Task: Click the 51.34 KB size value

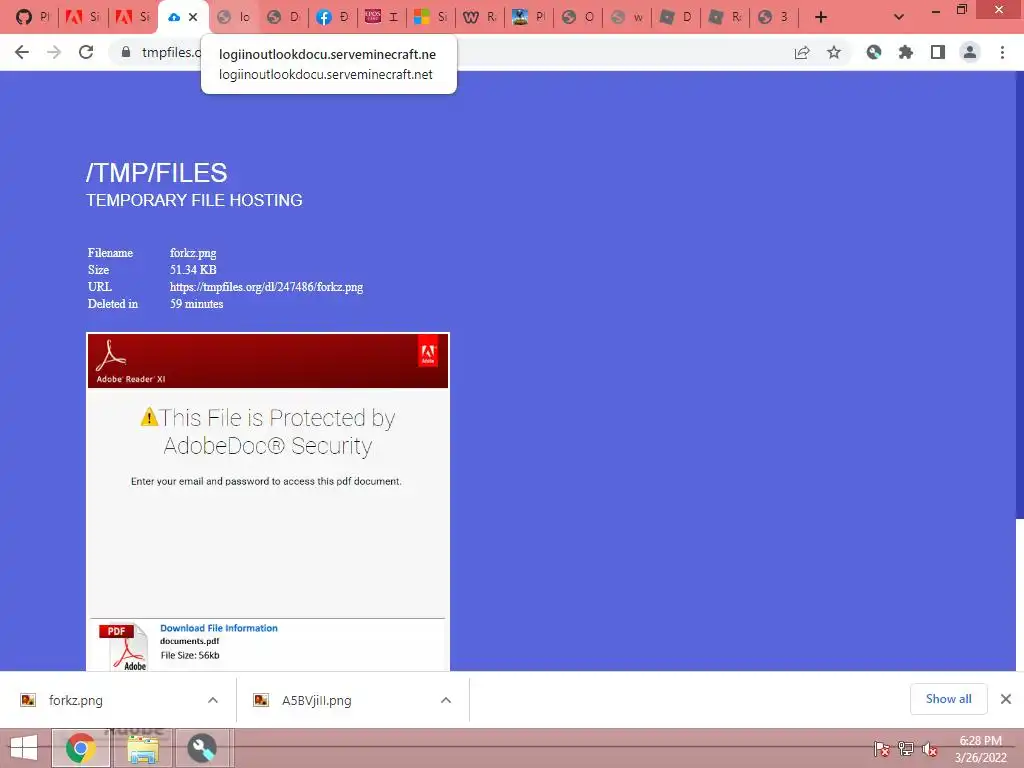Action: pyautogui.click(x=193, y=270)
